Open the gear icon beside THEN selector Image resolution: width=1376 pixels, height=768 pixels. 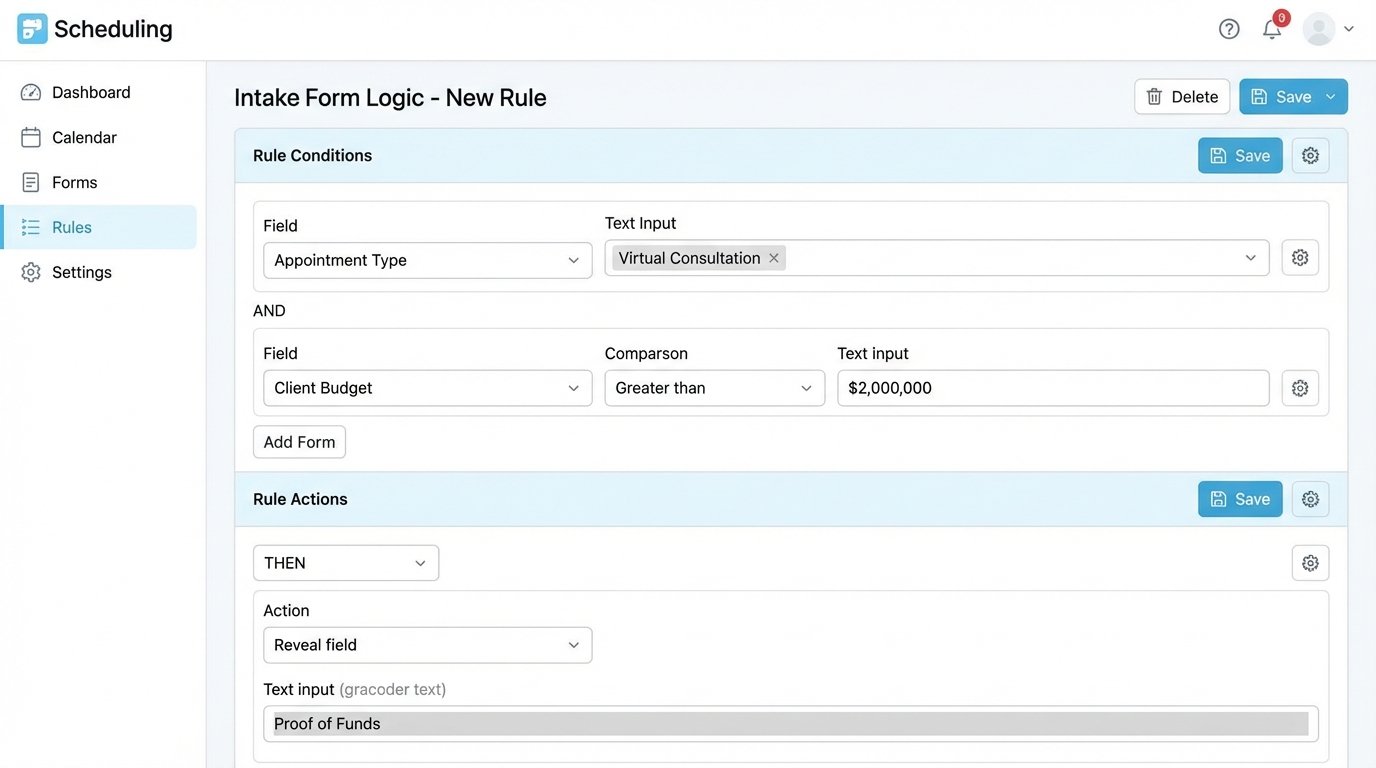click(x=1310, y=562)
